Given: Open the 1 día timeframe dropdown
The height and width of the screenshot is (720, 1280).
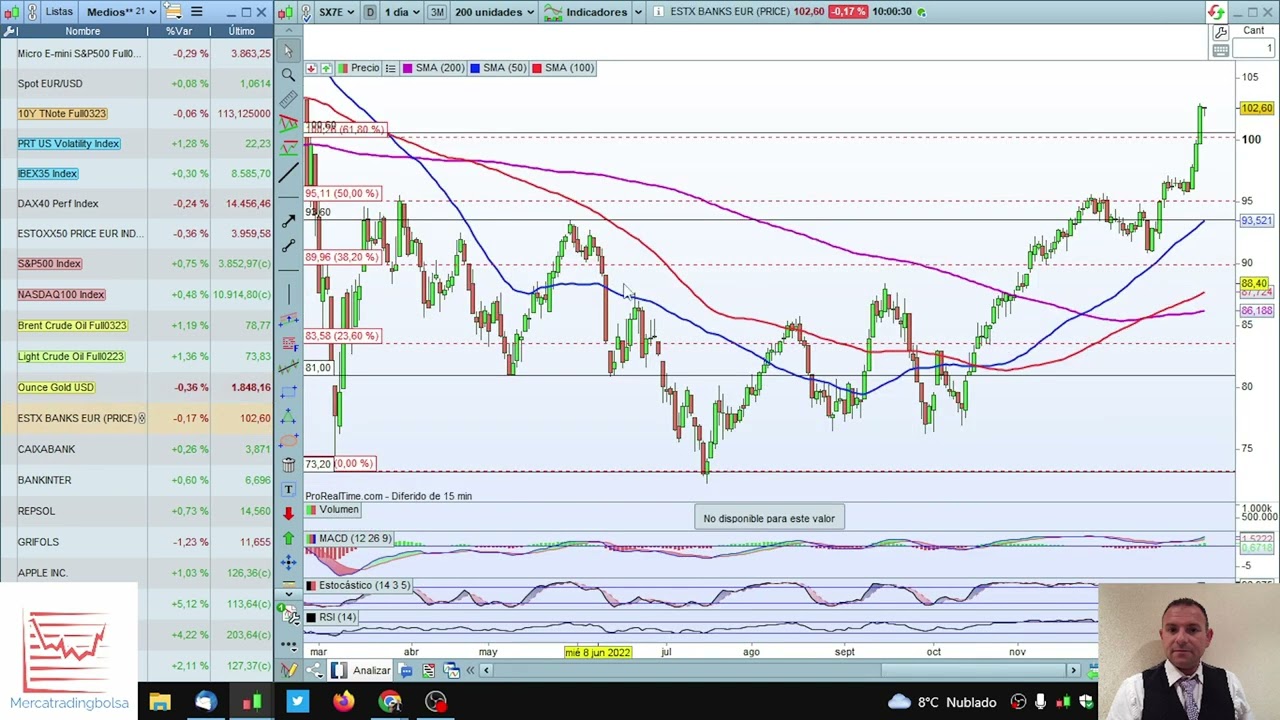Looking at the screenshot, I should point(401,12).
